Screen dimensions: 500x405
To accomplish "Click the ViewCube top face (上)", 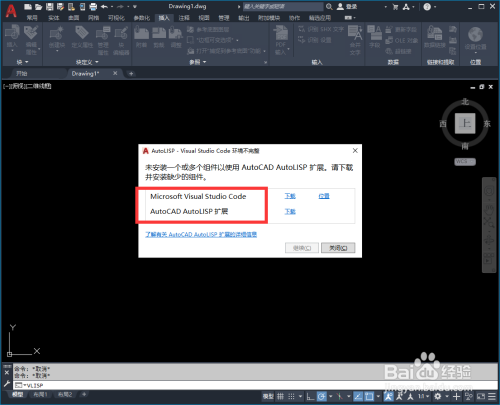I will click(x=465, y=123).
